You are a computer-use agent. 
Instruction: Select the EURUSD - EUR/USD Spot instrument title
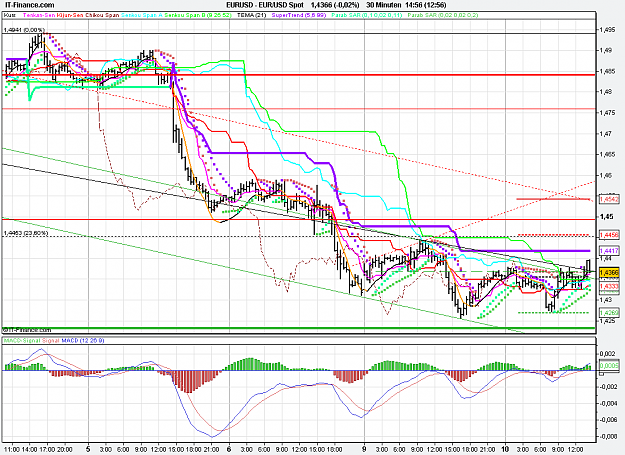tap(265, 5)
